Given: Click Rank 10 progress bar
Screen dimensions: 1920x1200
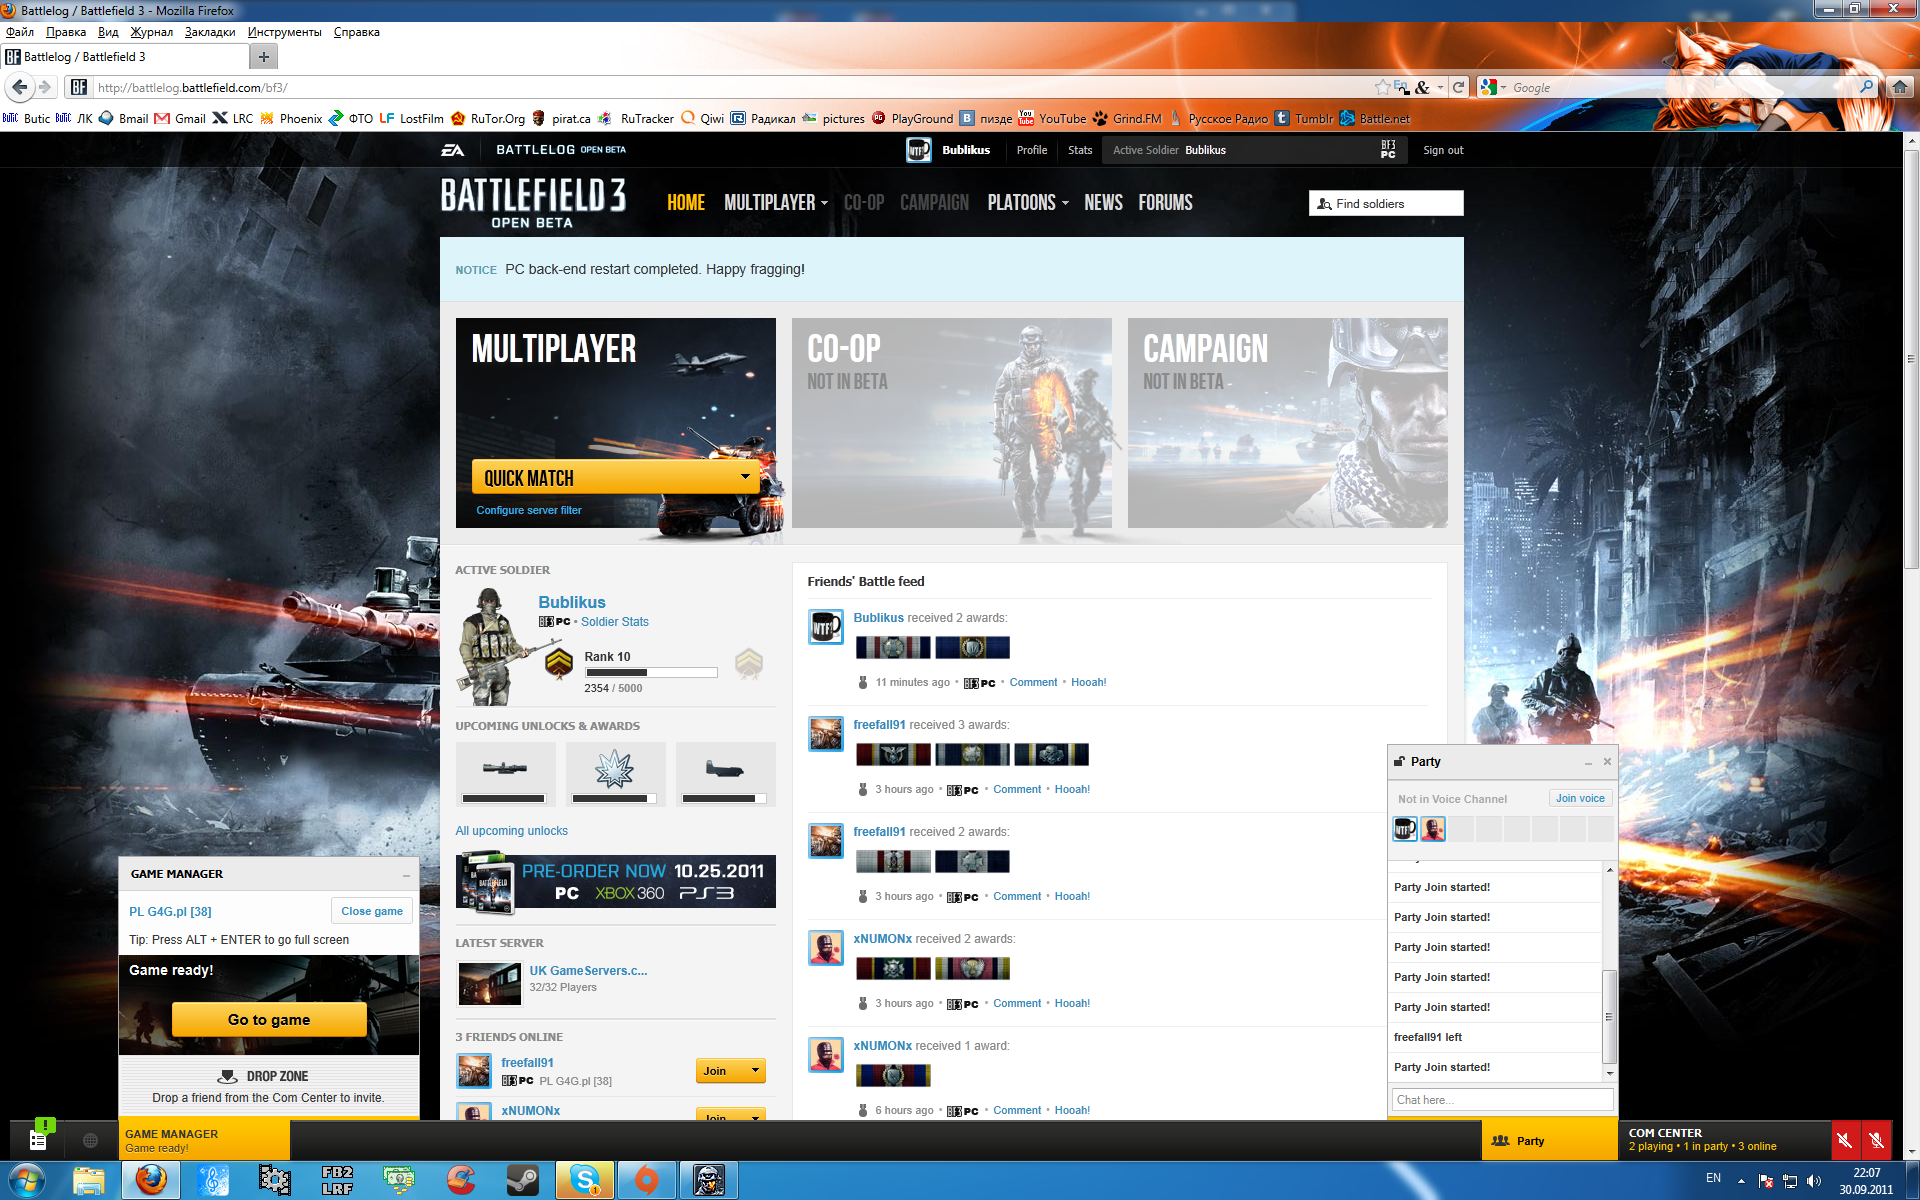Looking at the screenshot, I should [x=651, y=673].
